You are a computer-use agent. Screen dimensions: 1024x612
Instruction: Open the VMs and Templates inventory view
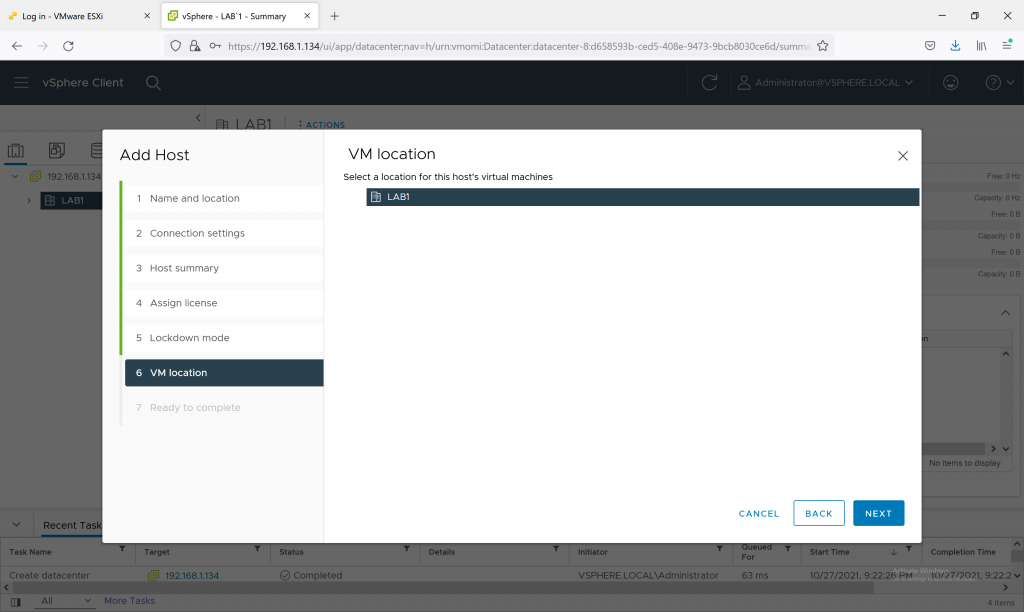tap(57, 151)
